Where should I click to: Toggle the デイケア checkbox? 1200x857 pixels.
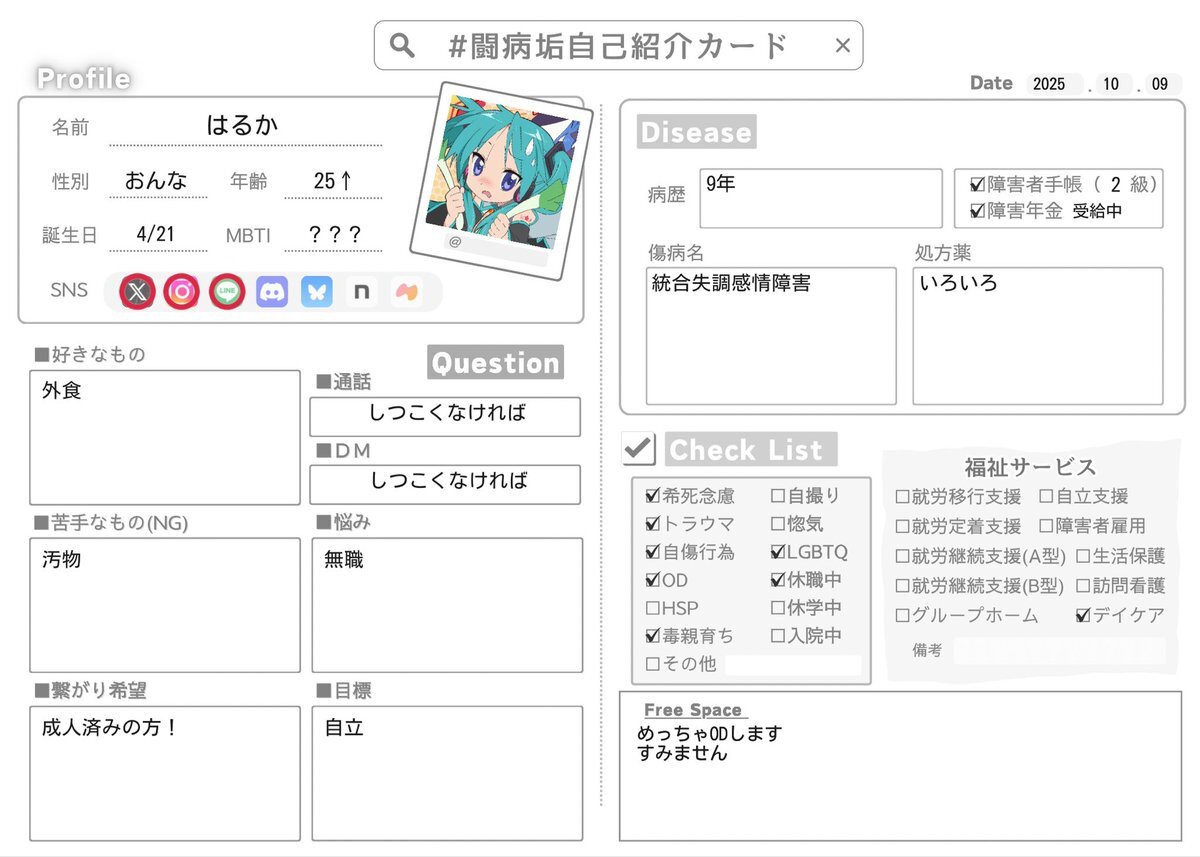pyautogui.click(x=1082, y=616)
